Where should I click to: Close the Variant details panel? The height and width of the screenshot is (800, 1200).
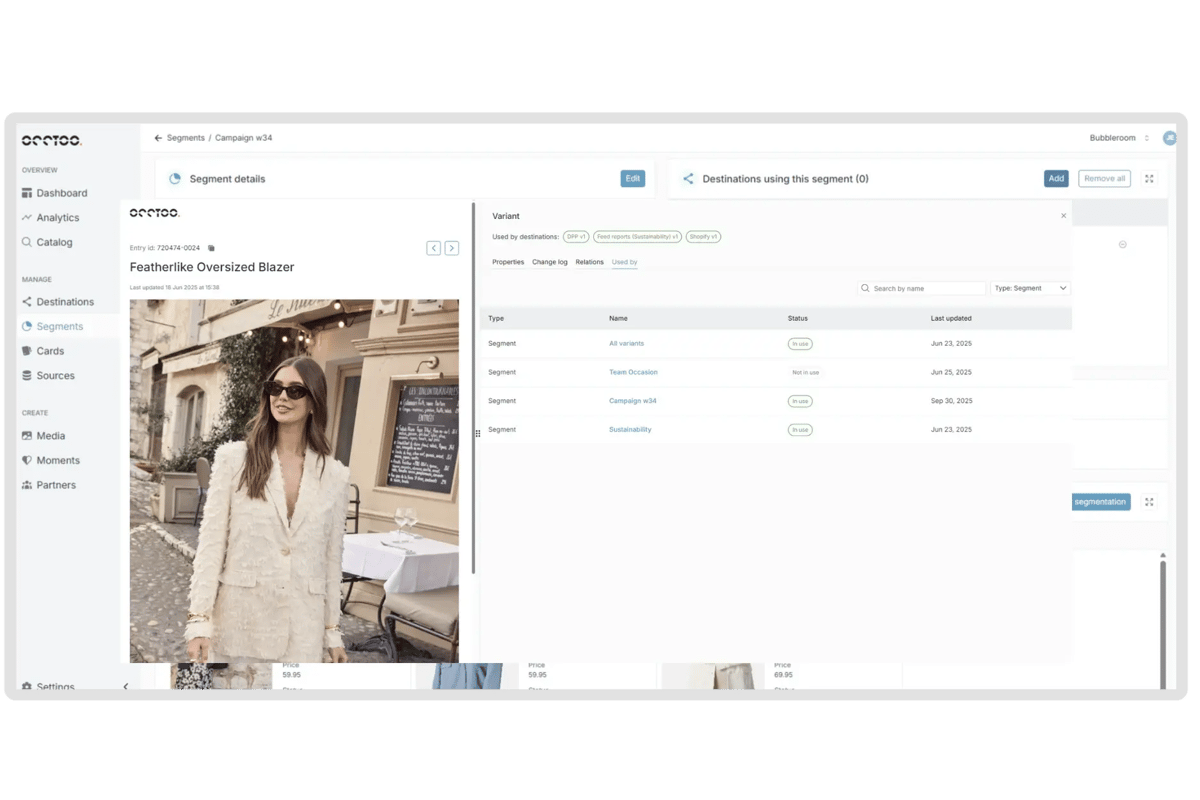coord(1063,216)
